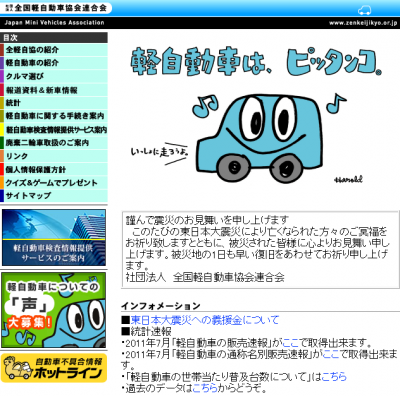The height and width of the screenshot is (396, 400).
Task: Open the 全軽自協の紹介 menu item
Action: coord(54,50)
